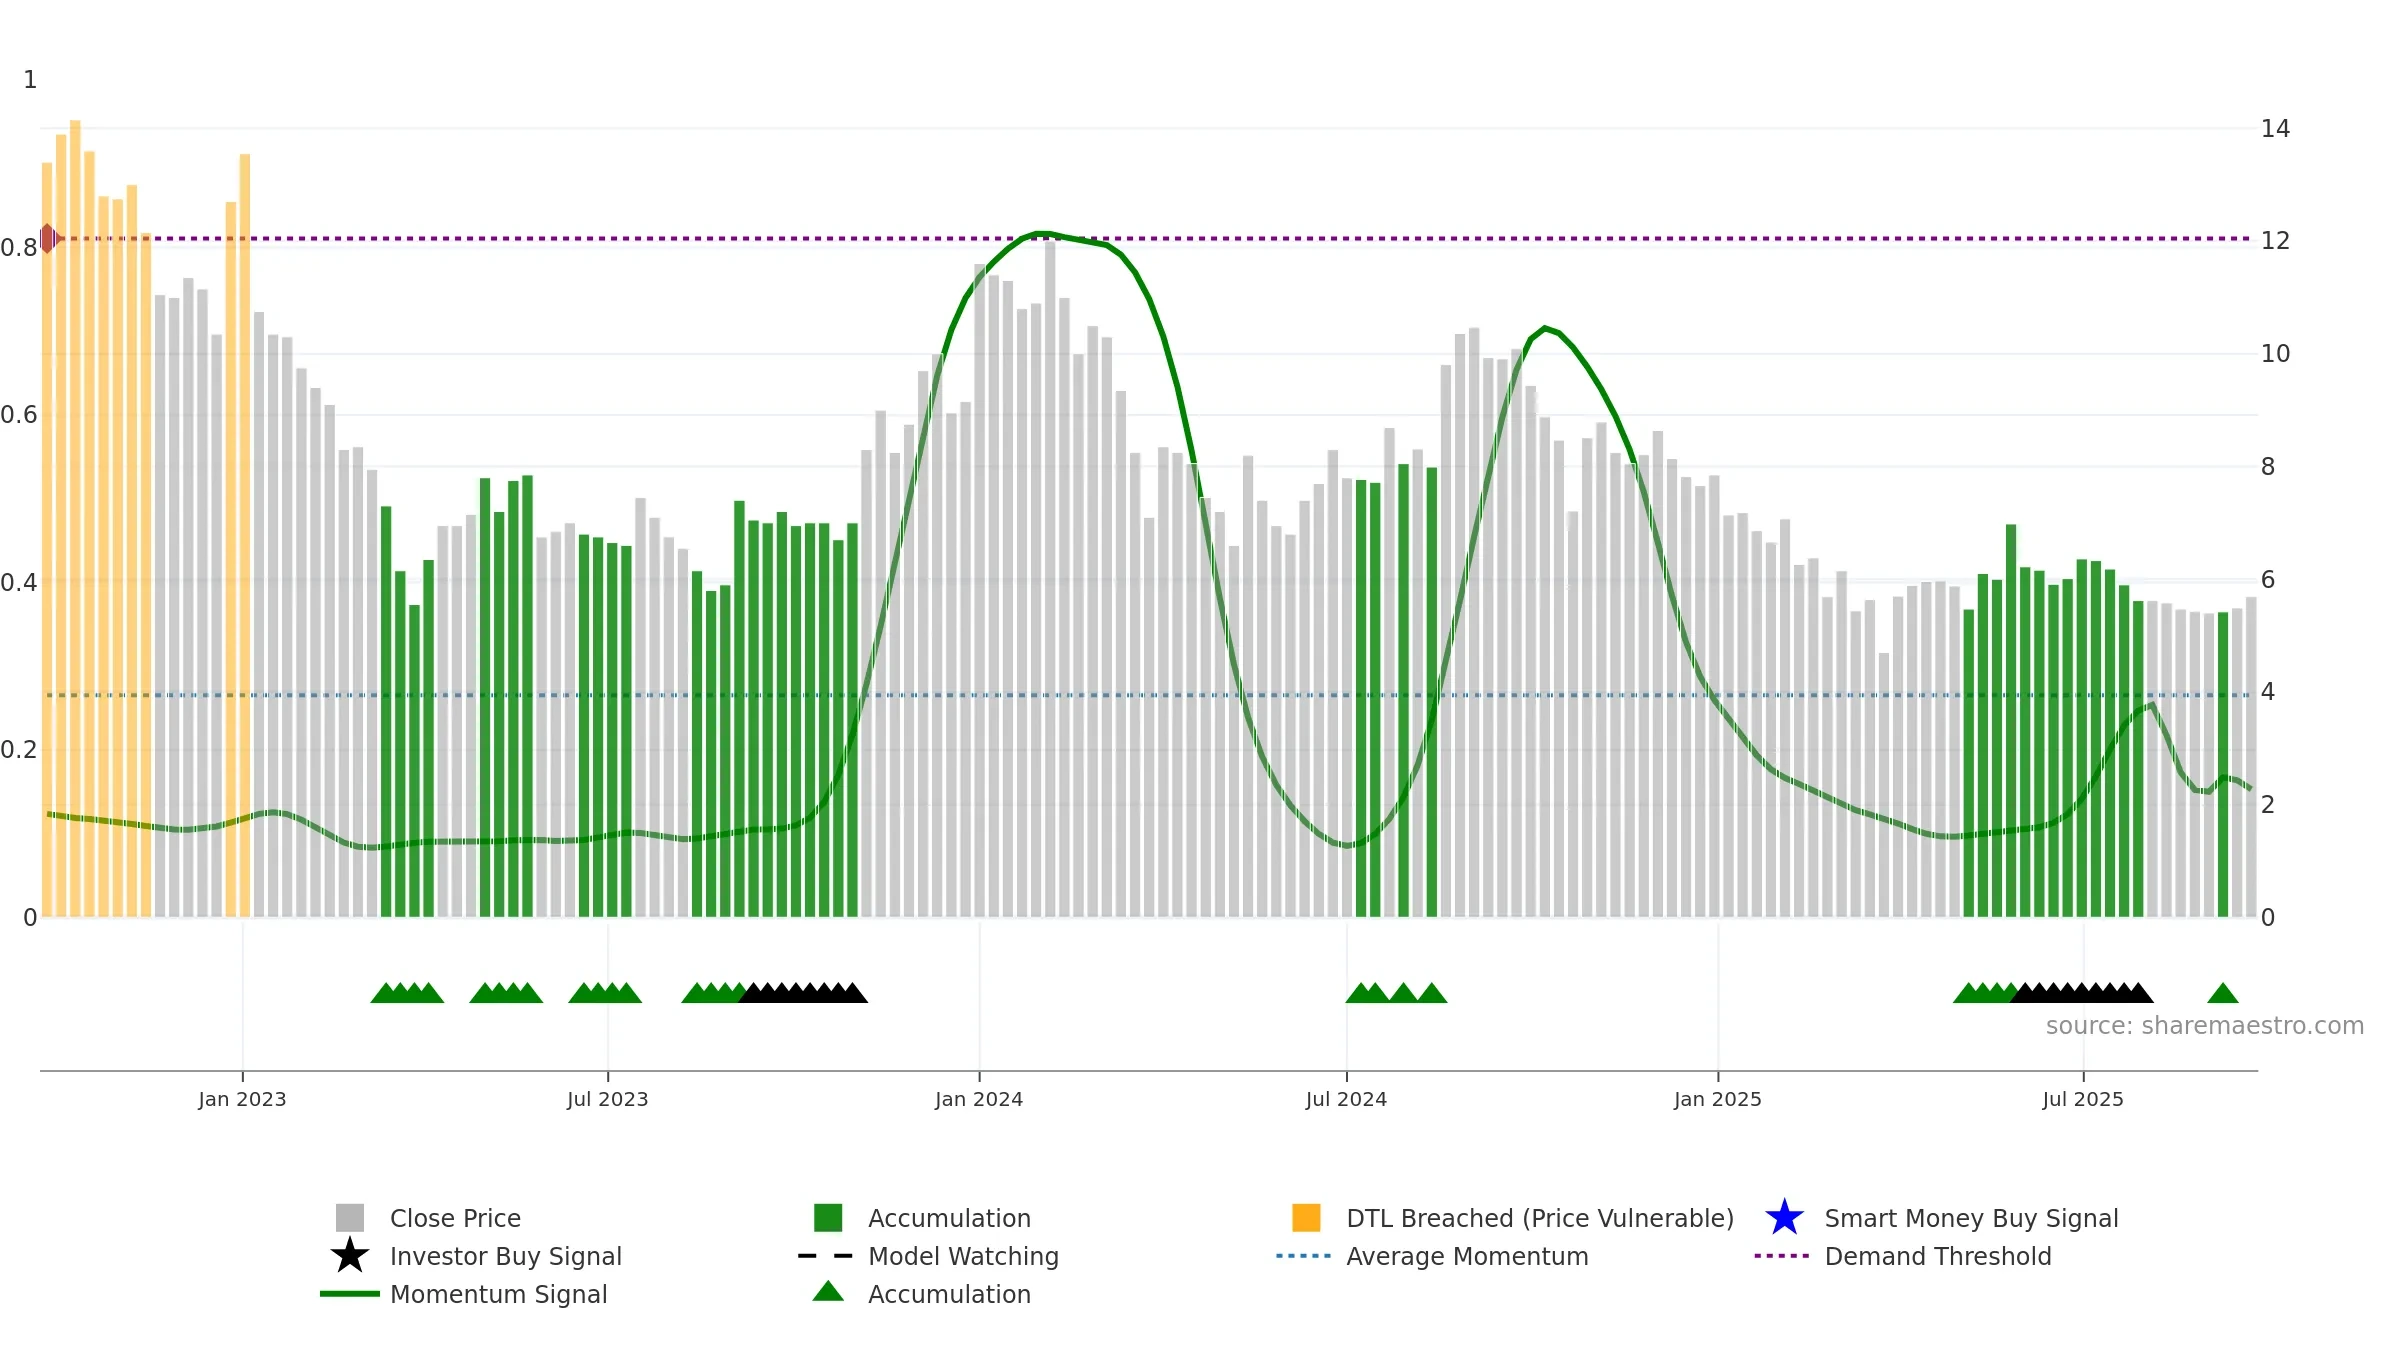Screen dimensions: 2400x1350
Task: Click the Jul 2023 axis label
Action: (x=608, y=1100)
